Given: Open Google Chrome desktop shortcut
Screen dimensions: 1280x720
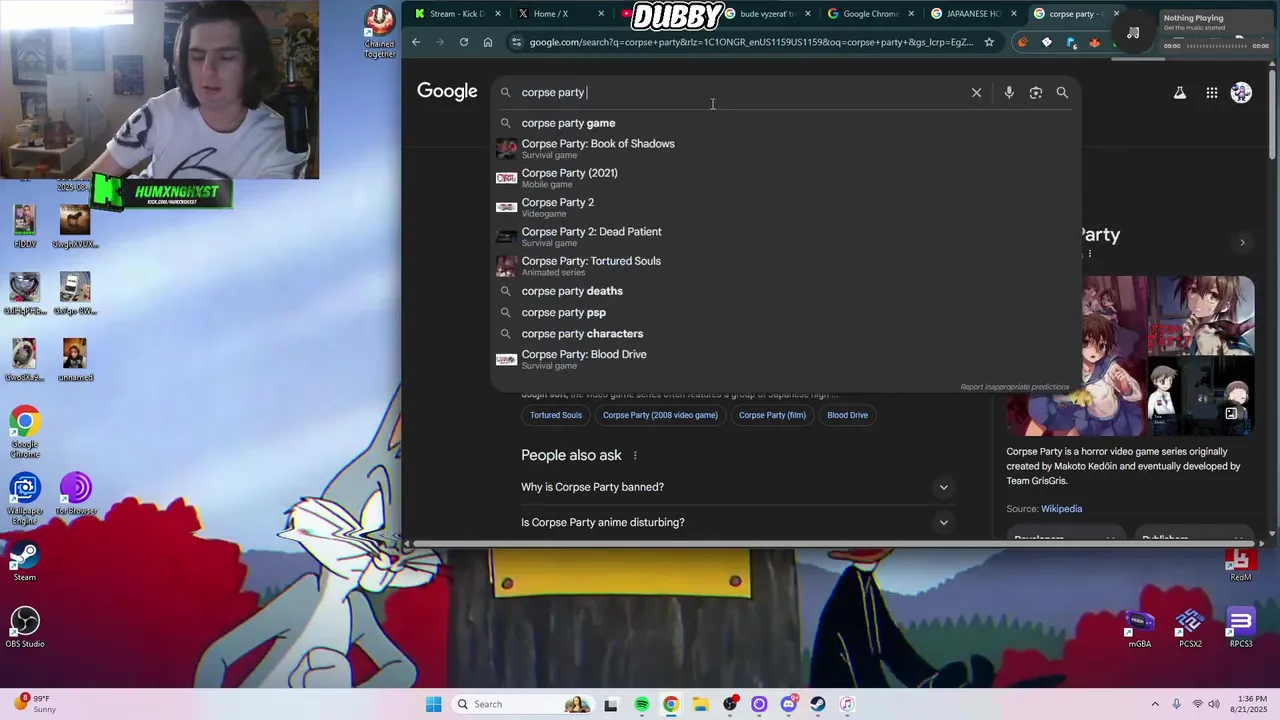Looking at the screenshot, I should pos(25,432).
